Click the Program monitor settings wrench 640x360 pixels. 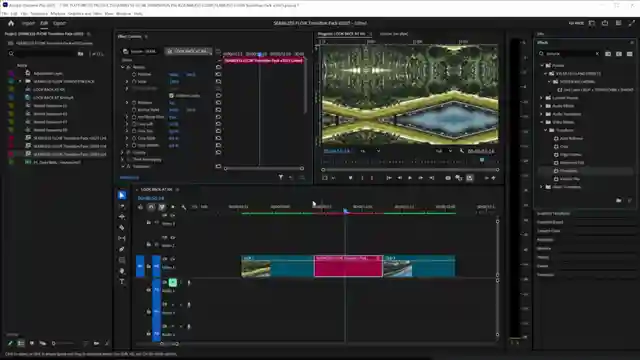[x=462, y=151]
